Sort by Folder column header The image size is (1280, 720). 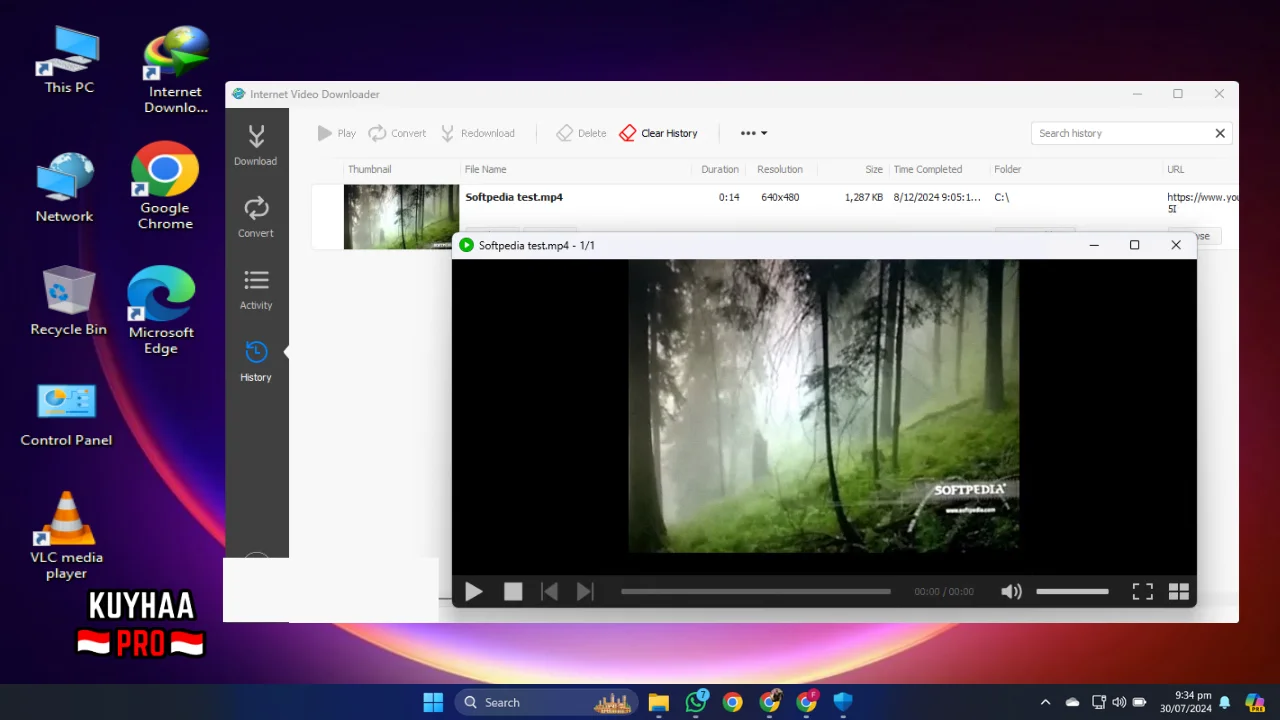tap(1007, 169)
